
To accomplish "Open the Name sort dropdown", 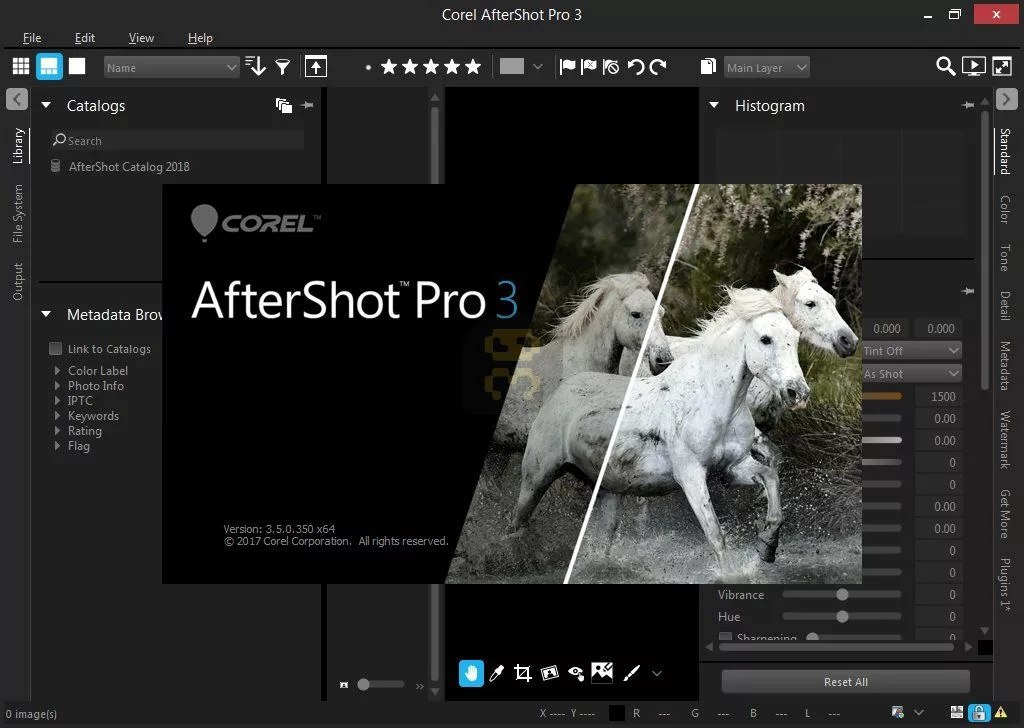I will [x=171, y=67].
